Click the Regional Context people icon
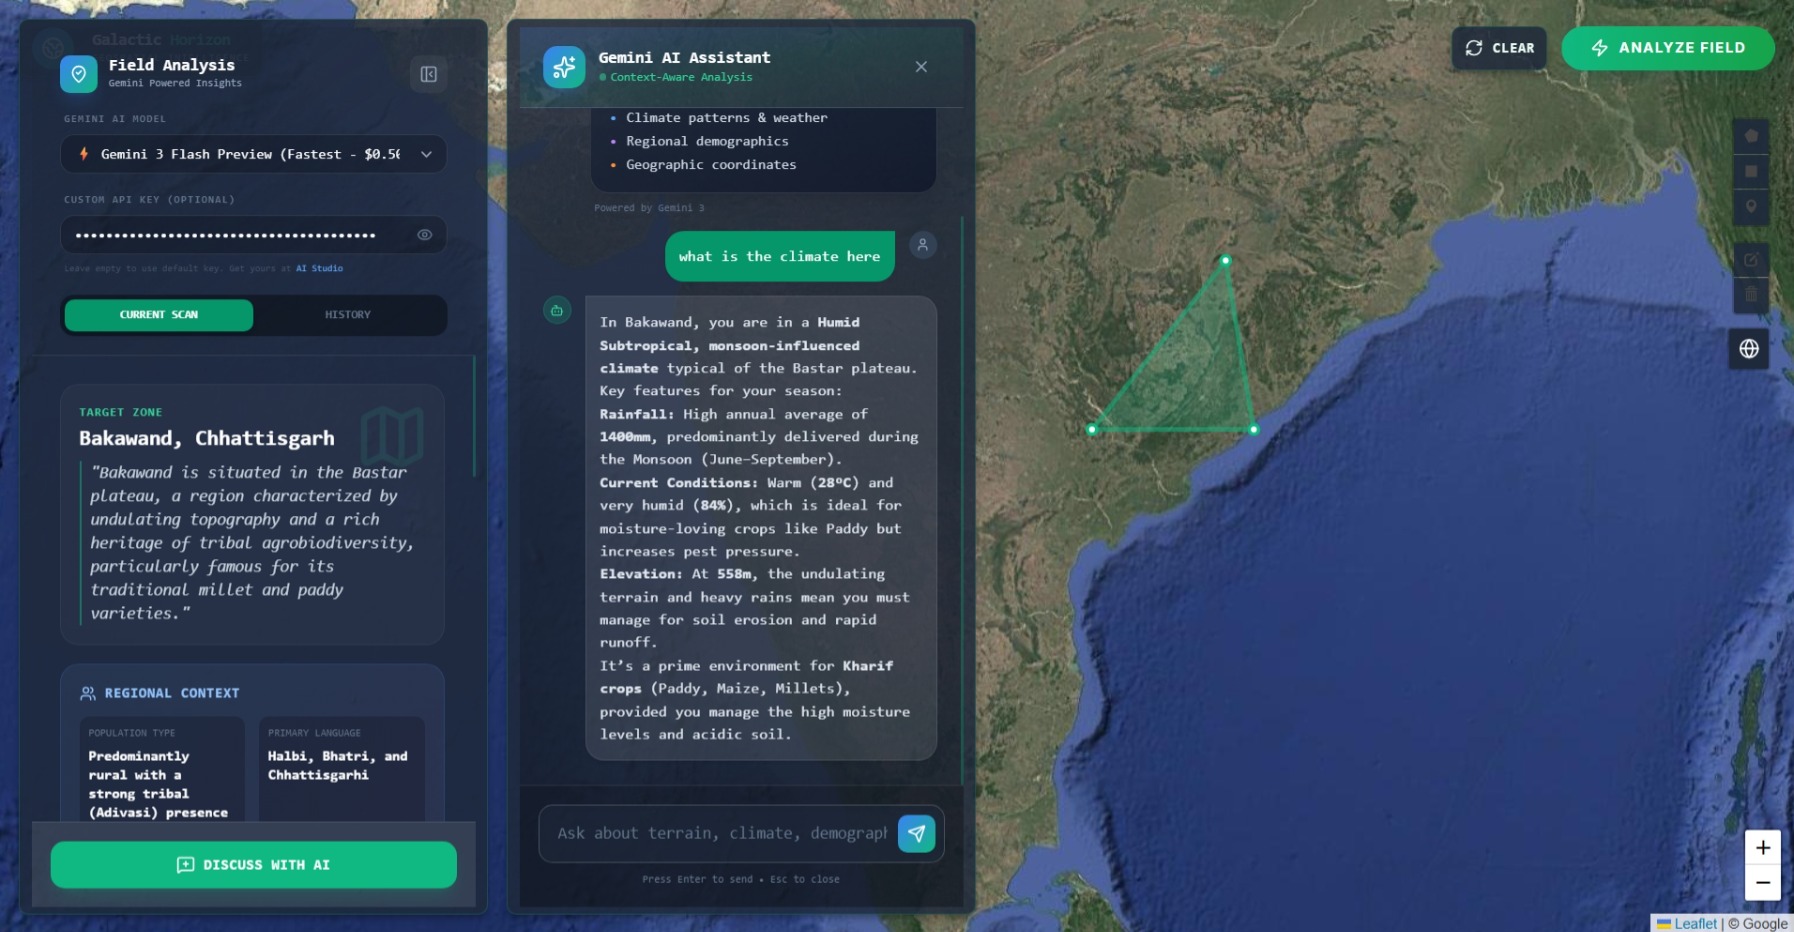Screen dimensions: 1794x932 pos(88,693)
